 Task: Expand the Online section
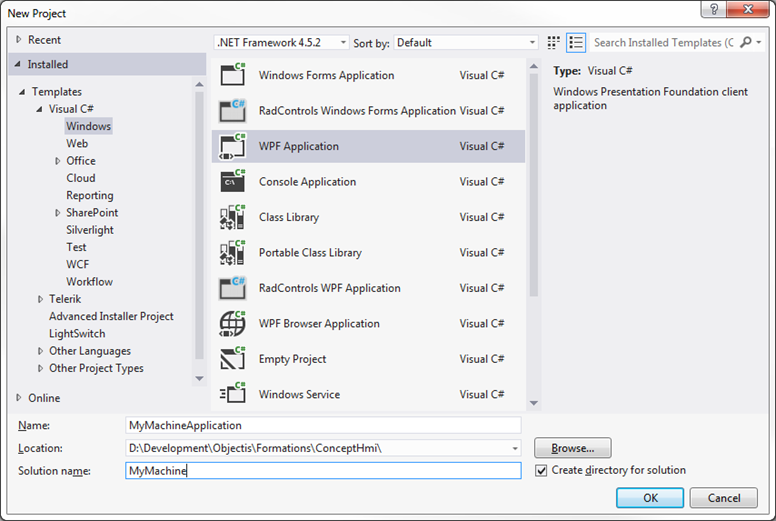coord(19,397)
